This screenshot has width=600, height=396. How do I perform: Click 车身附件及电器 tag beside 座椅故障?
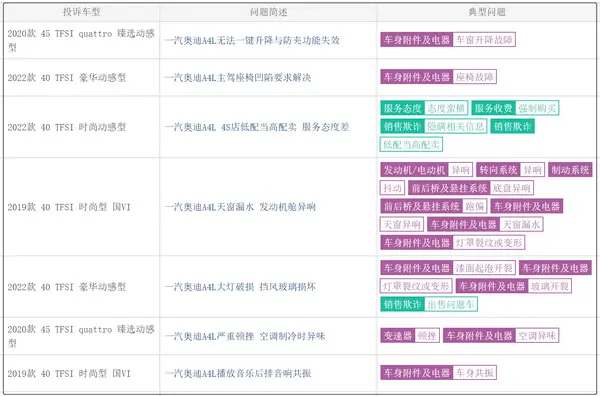coord(417,77)
